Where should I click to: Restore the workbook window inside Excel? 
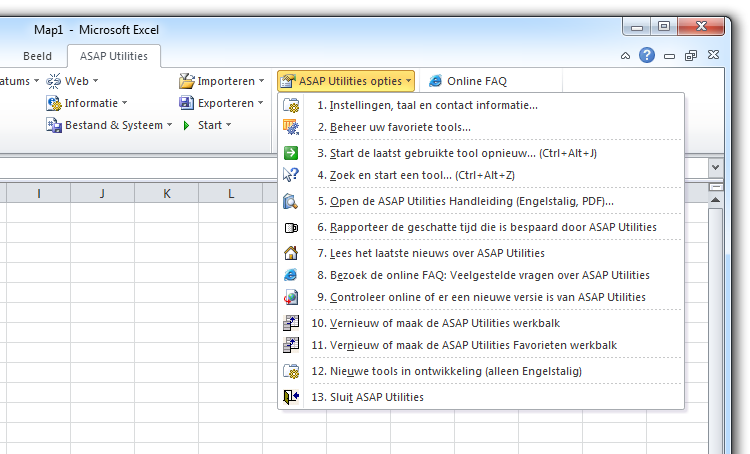[x=691, y=56]
